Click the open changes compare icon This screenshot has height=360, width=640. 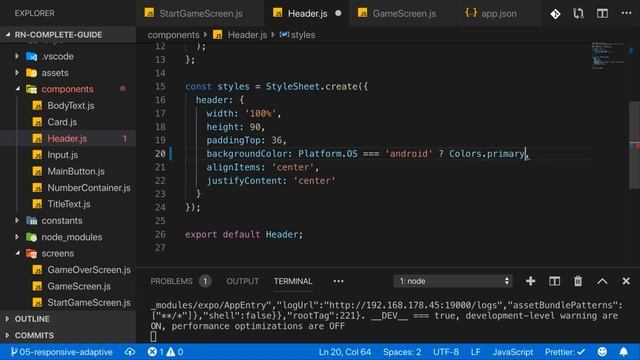pyautogui.click(x=578, y=14)
